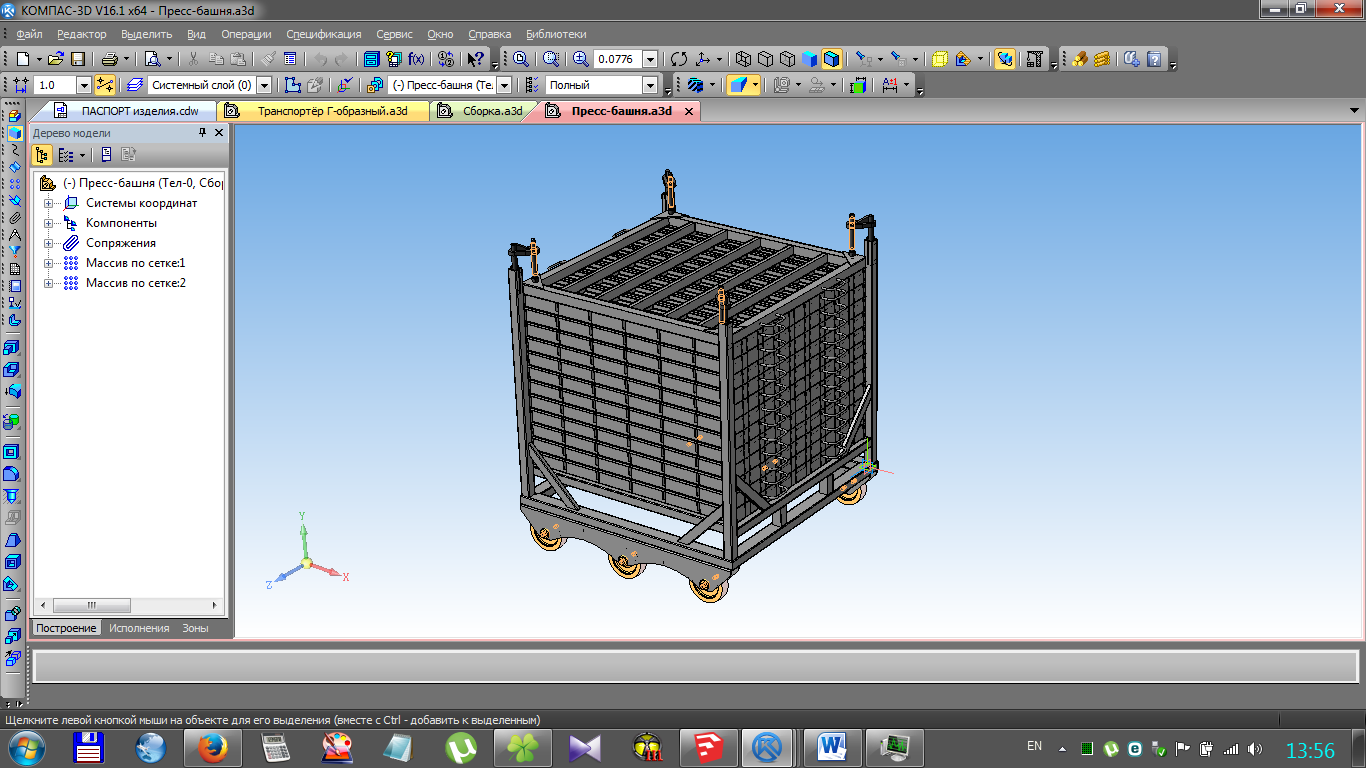Select Массив по сетке:1 in tree
This screenshot has height=768, width=1366.
click(135, 263)
